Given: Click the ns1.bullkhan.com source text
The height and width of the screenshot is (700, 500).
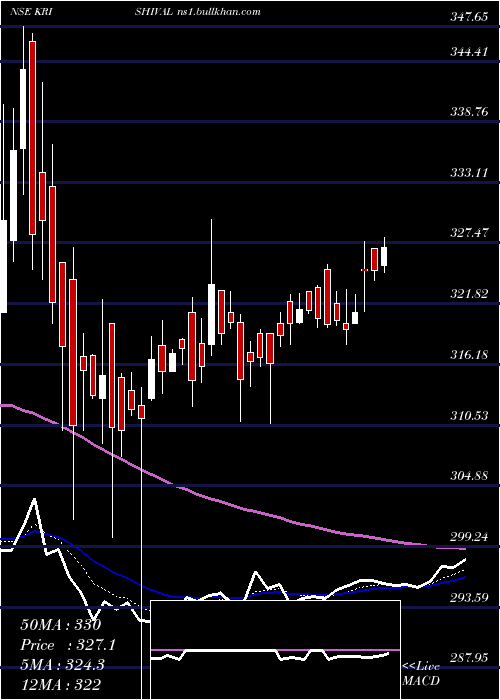Looking at the screenshot, I should [218, 12].
